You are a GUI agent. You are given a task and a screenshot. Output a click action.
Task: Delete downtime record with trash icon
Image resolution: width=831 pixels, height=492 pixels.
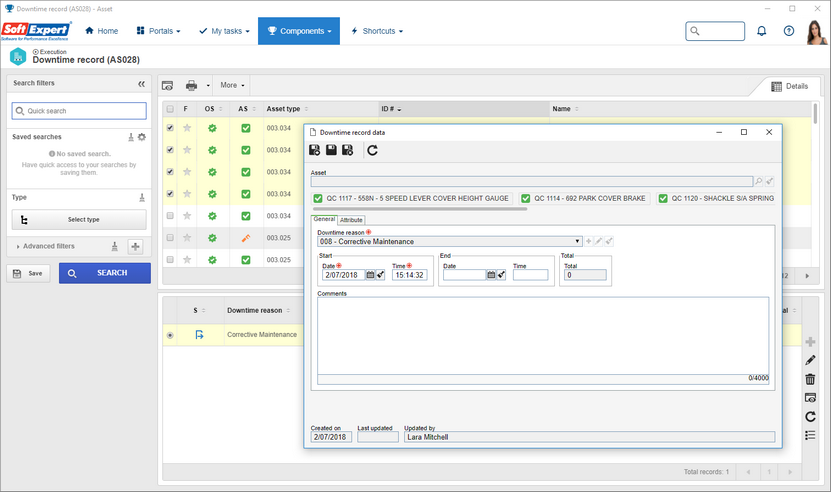coord(810,379)
